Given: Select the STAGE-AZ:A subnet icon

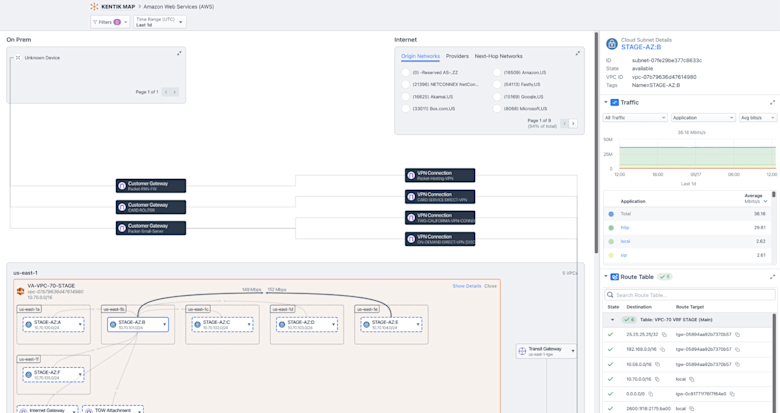Looking at the screenshot, I should 29,325.
